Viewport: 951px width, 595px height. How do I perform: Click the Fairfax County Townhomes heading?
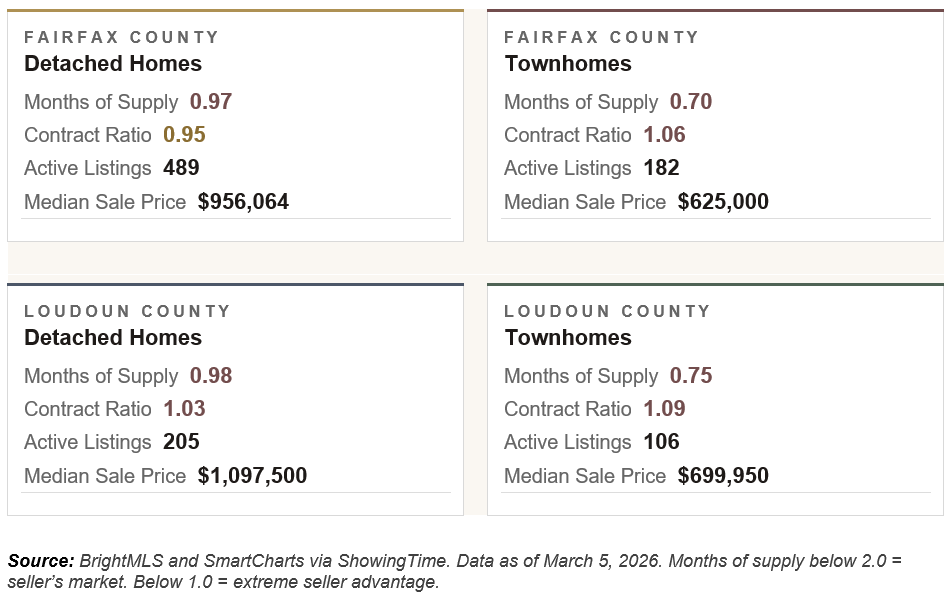(568, 64)
